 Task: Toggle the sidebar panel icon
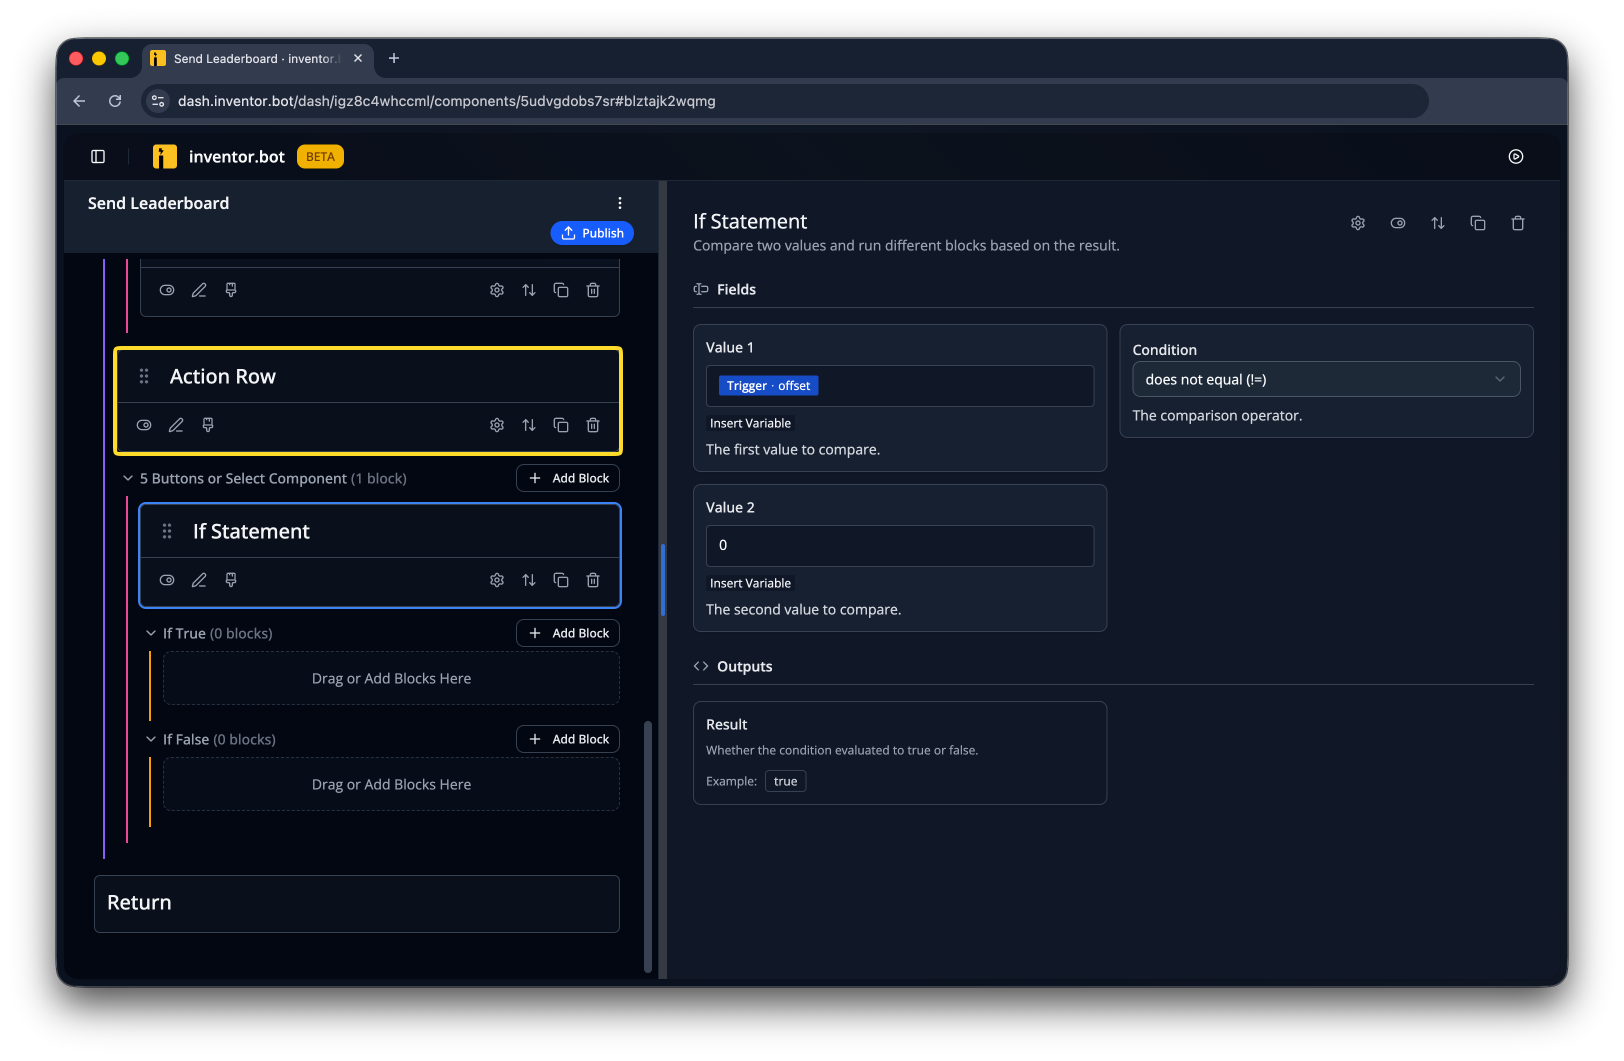coord(98,156)
